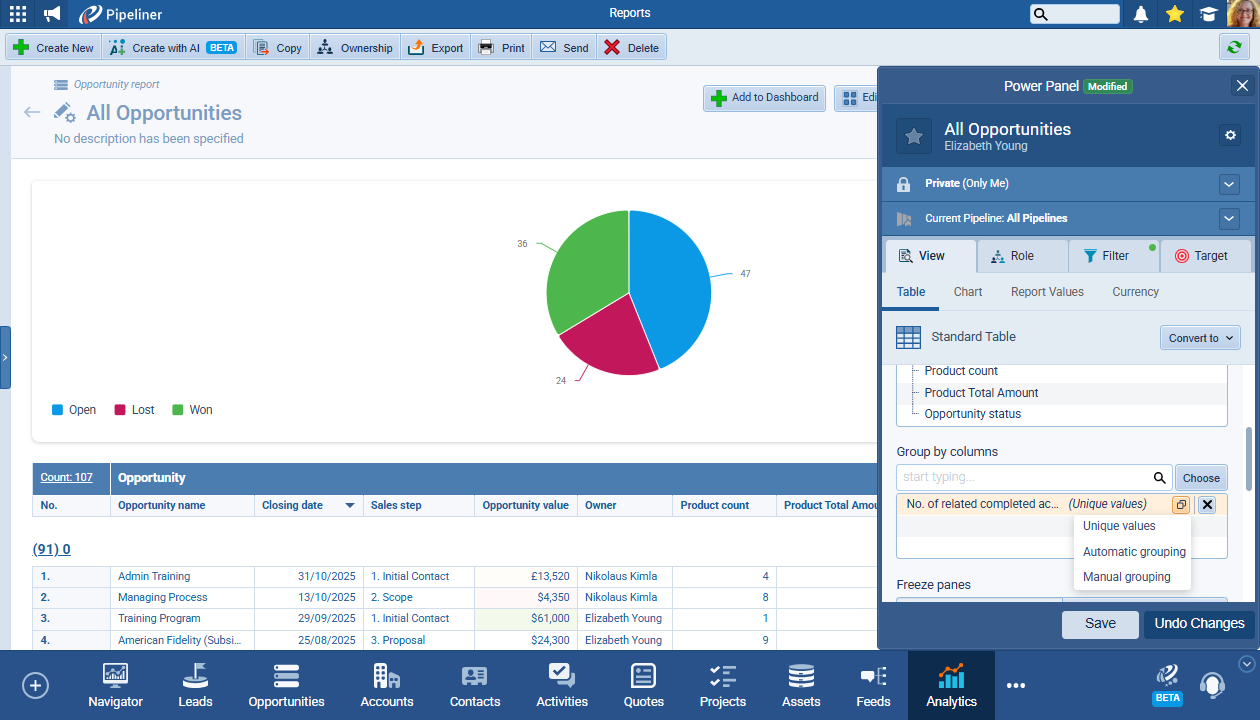Viewport: 1260px width, 720px height.
Task: Toggle Open series in chart legend
Action: coord(74,410)
